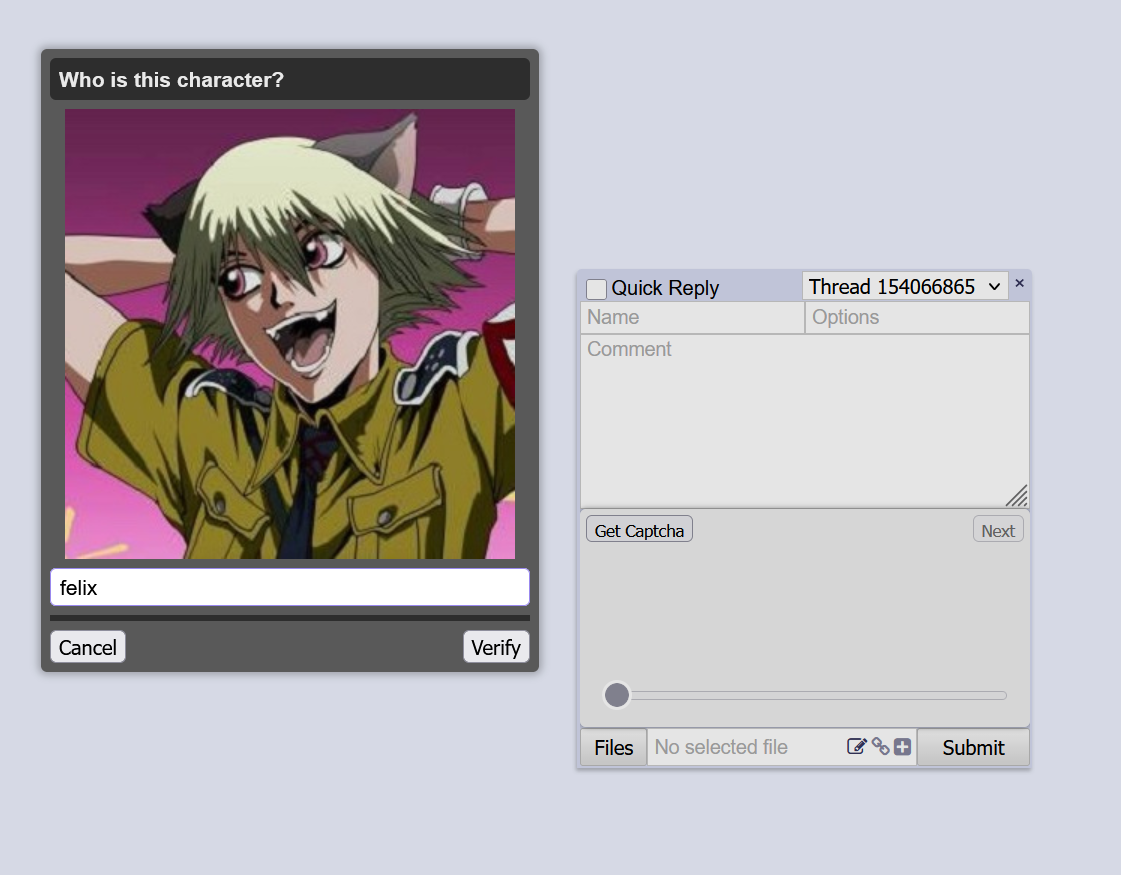This screenshot has width=1121, height=875.
Task: Click the 'No selected file' text
Action: point(721,748)
